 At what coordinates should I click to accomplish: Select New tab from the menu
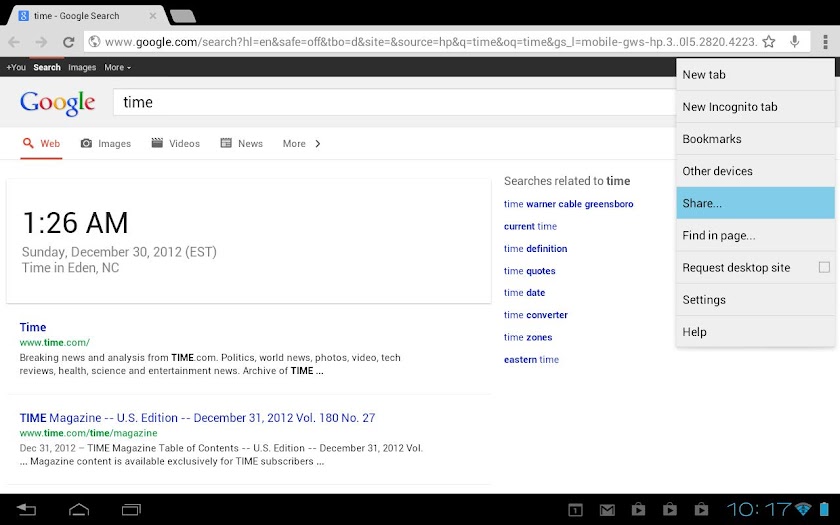click(755, 74)
